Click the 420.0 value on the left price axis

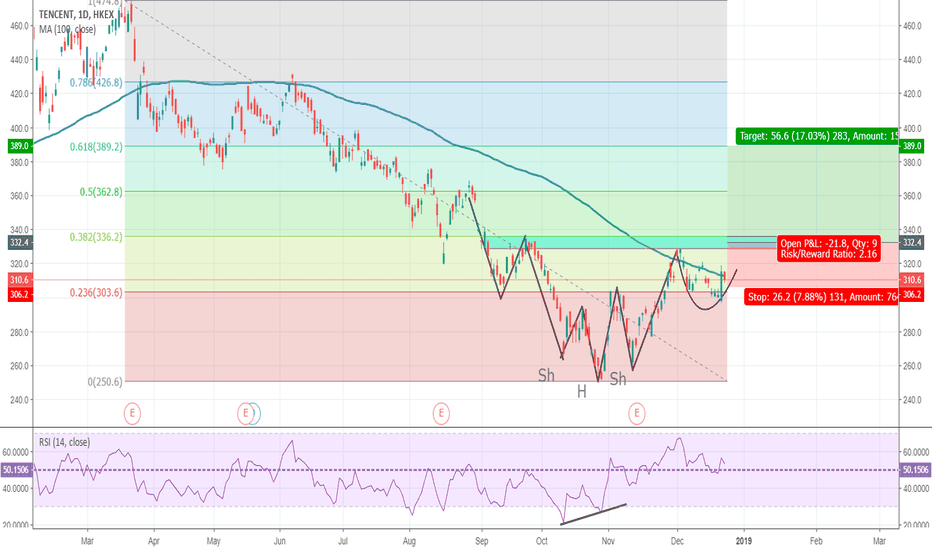point(20,94)
